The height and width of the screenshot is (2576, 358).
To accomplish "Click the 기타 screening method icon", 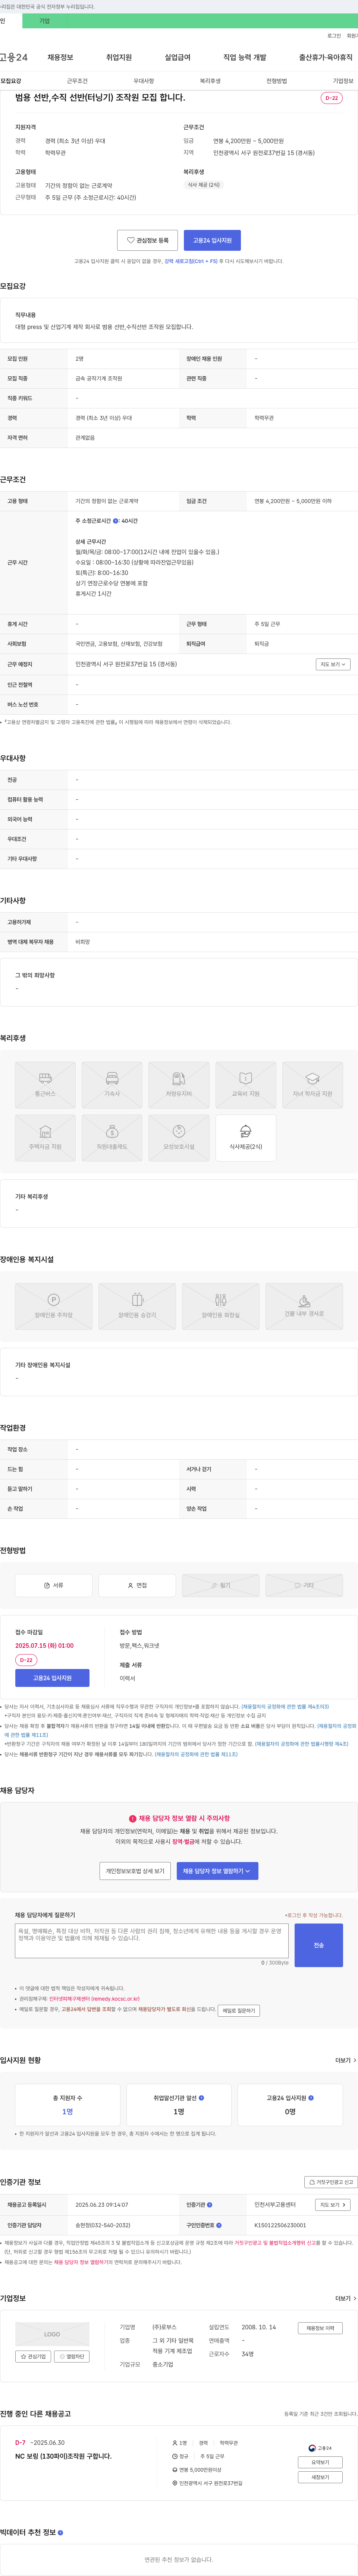I will pos(304,1585).
